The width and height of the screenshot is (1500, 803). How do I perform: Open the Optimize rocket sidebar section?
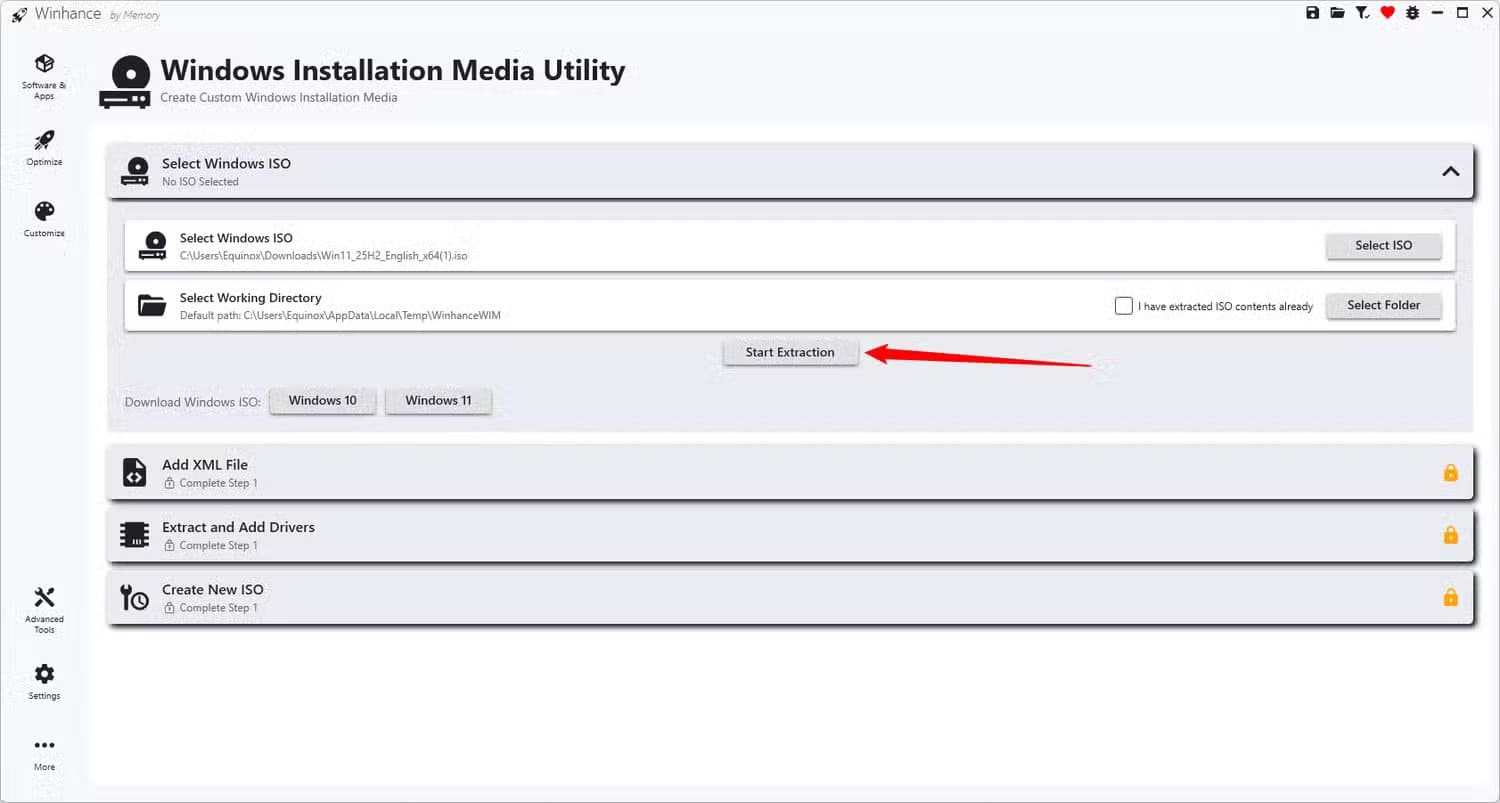44,147
